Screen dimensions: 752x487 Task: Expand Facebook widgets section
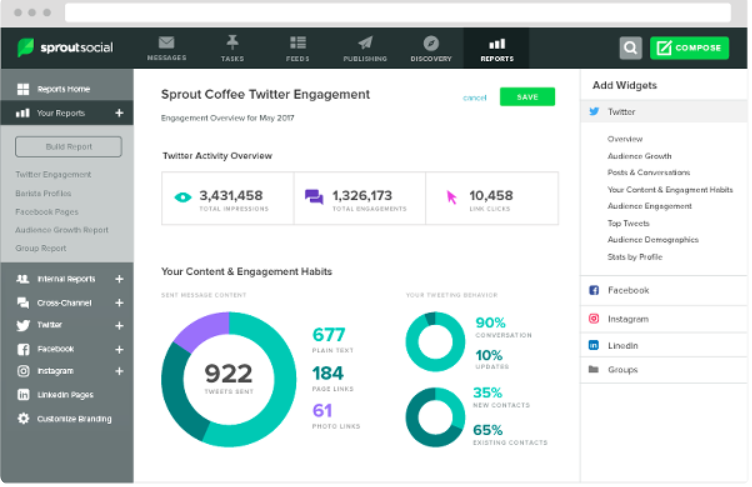[664, 291]
